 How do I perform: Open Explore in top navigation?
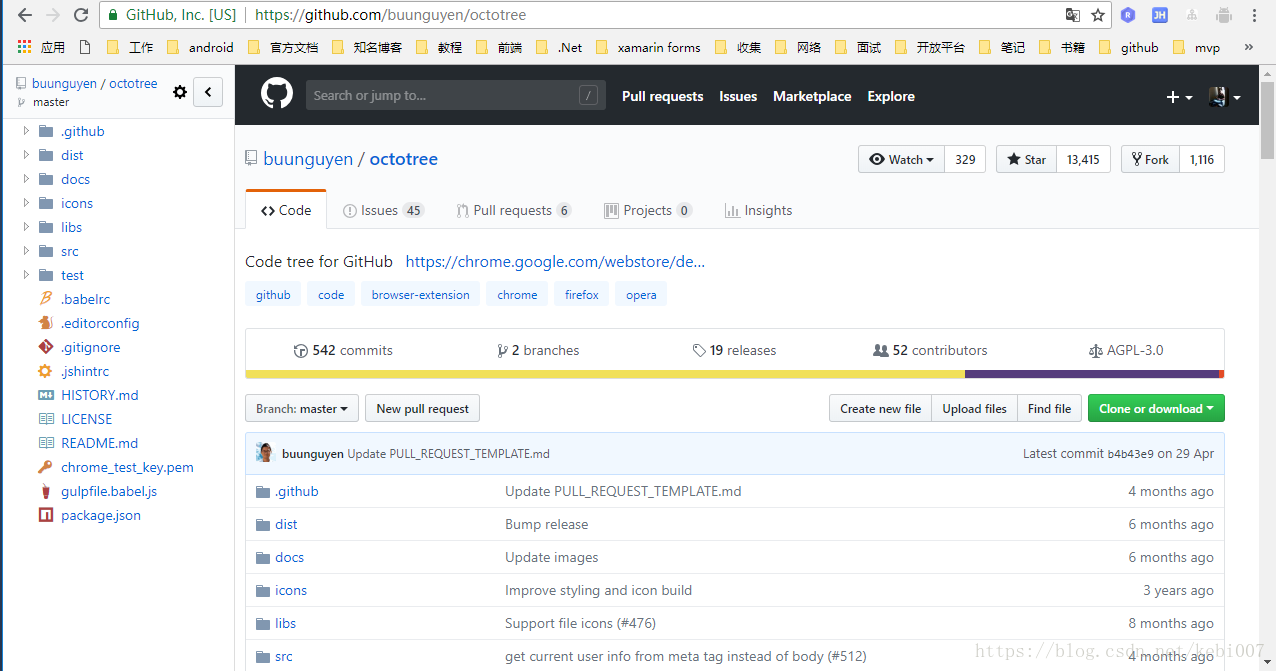pyautogui.click(x=891, y=96)
